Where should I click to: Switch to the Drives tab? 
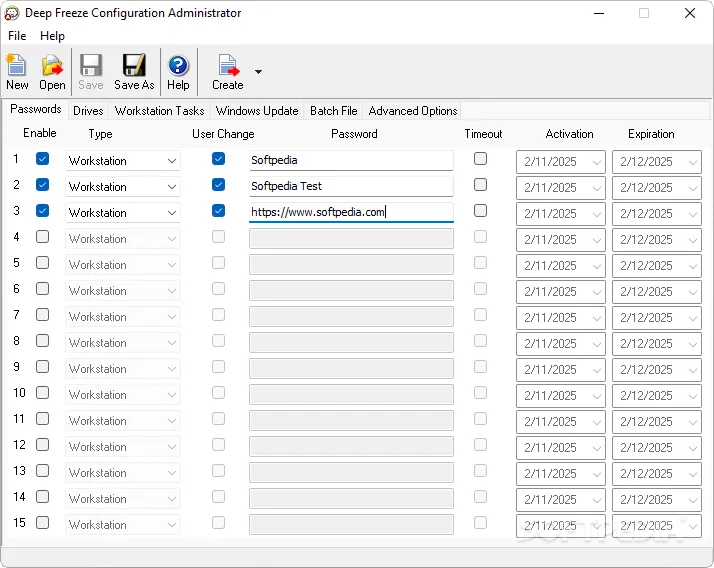[88, 111]
